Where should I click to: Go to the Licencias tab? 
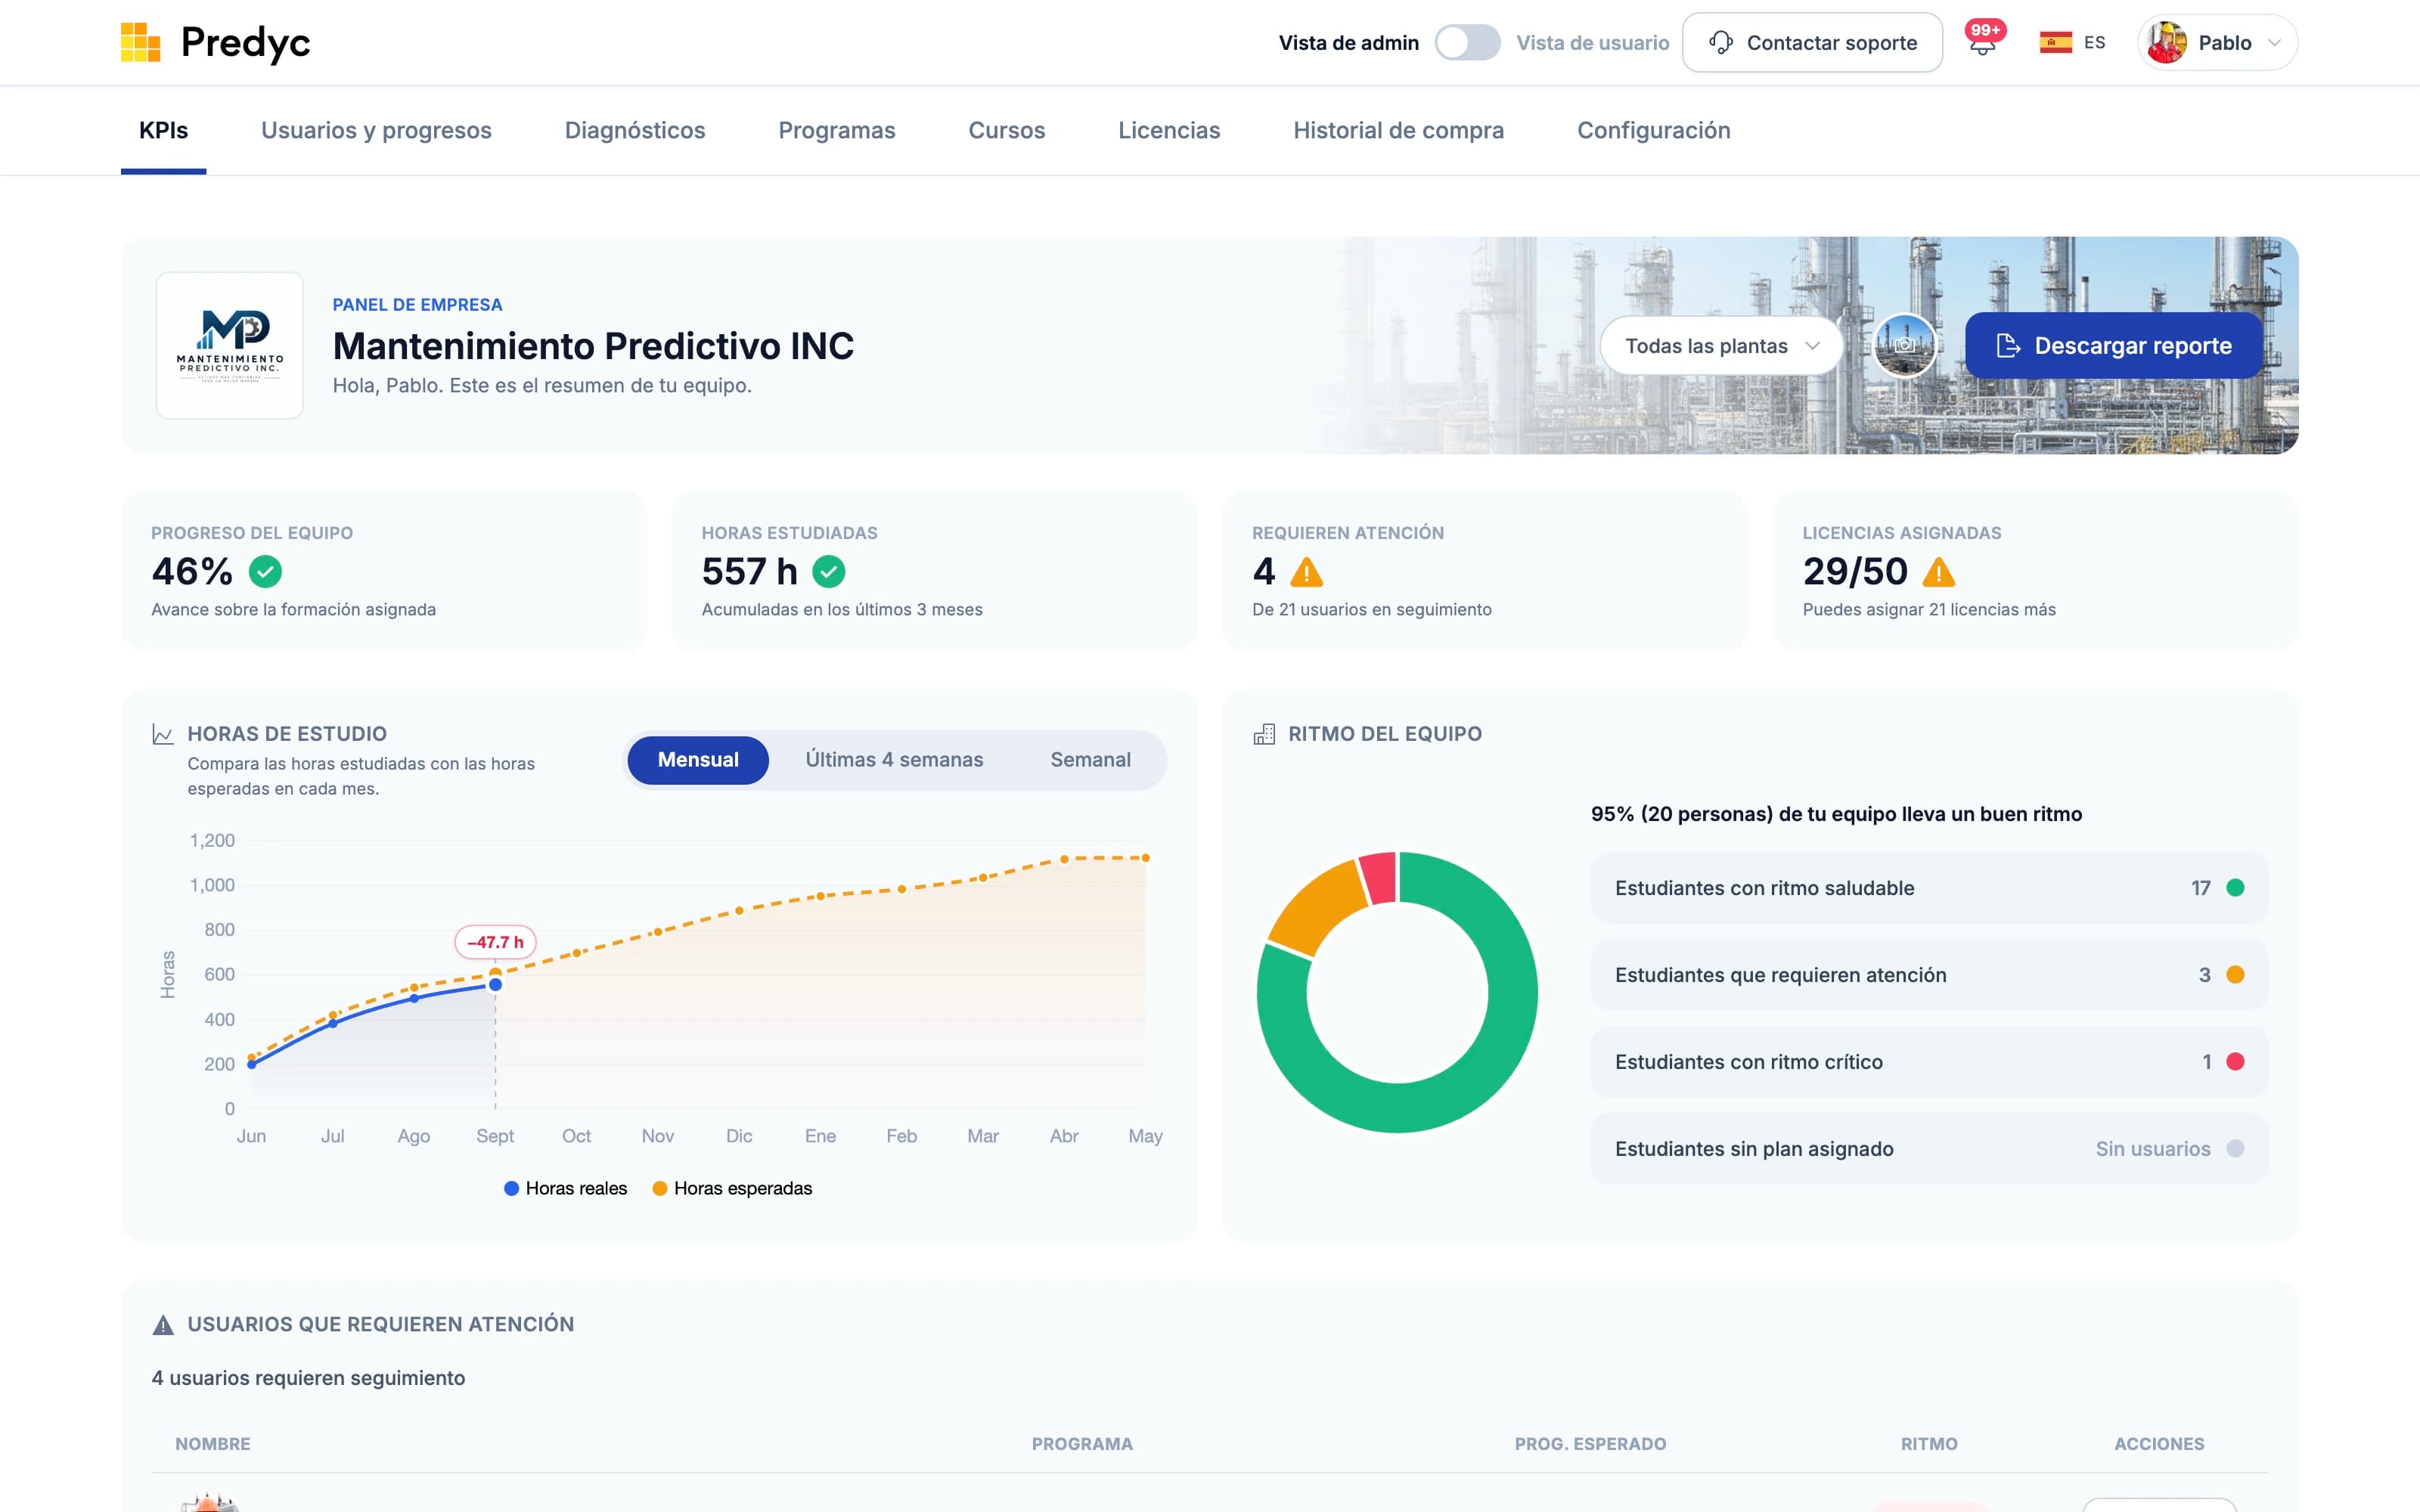1169,130
